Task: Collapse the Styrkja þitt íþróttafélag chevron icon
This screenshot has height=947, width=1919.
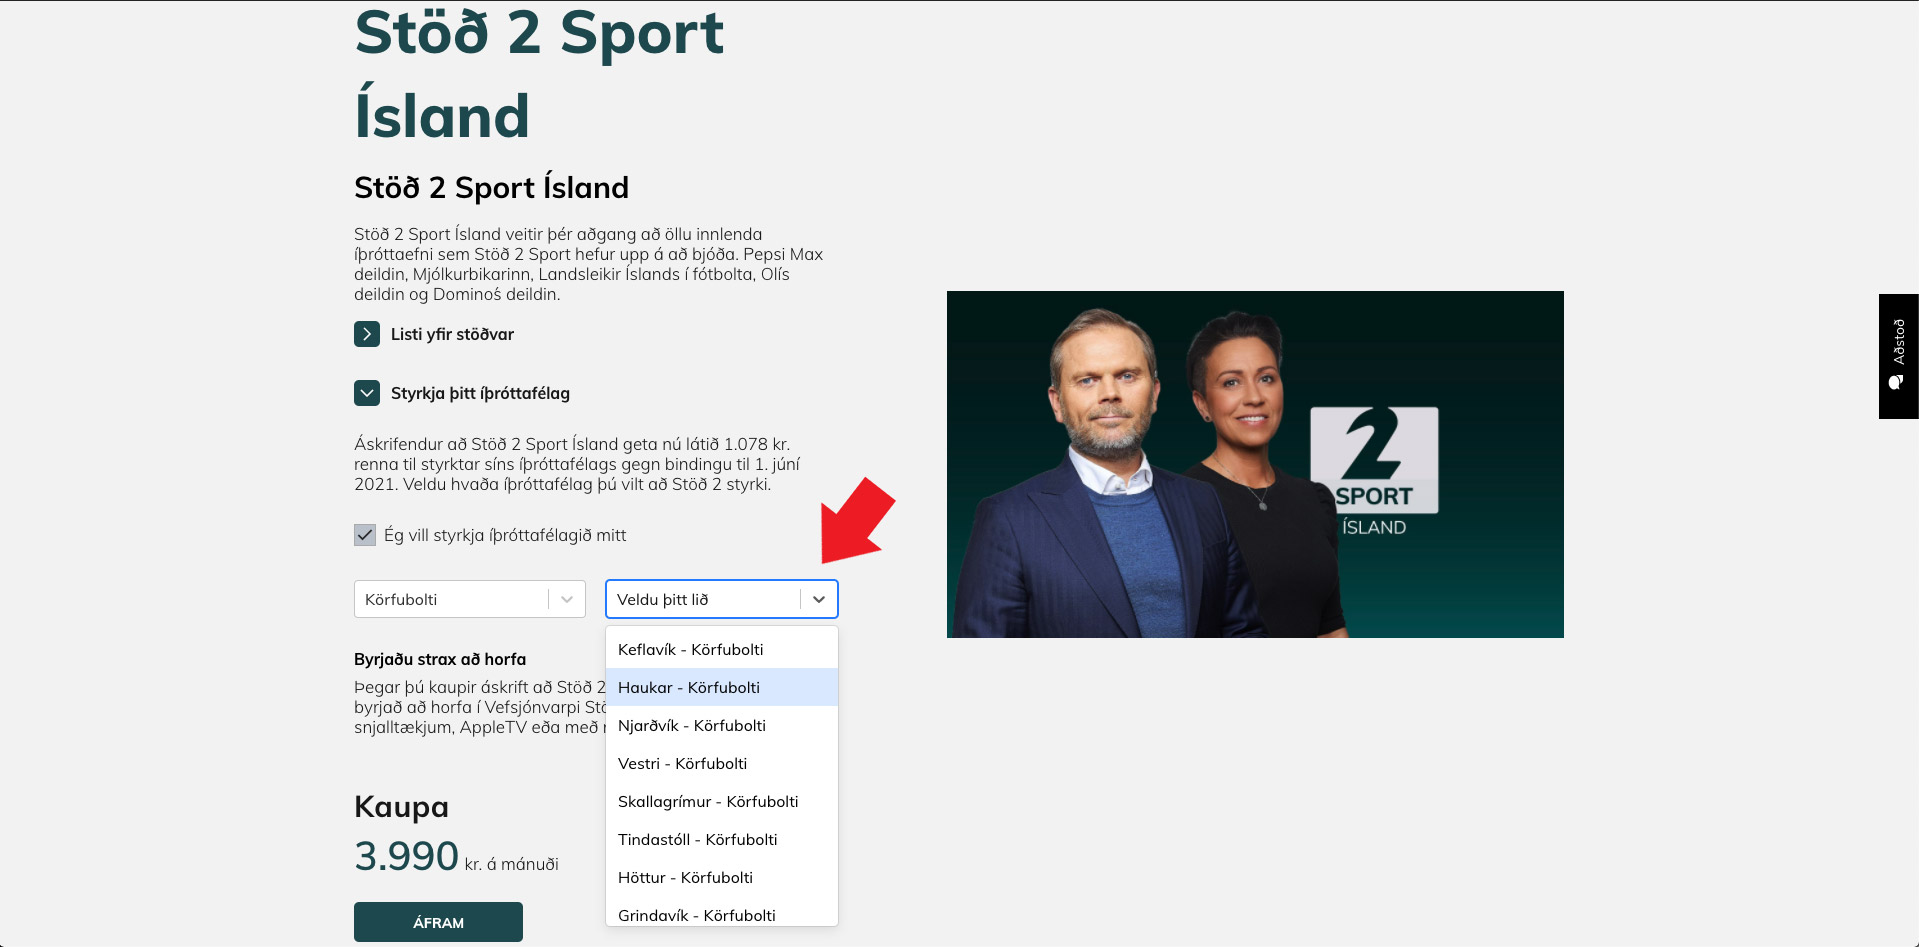Action: tap(367, 393)
